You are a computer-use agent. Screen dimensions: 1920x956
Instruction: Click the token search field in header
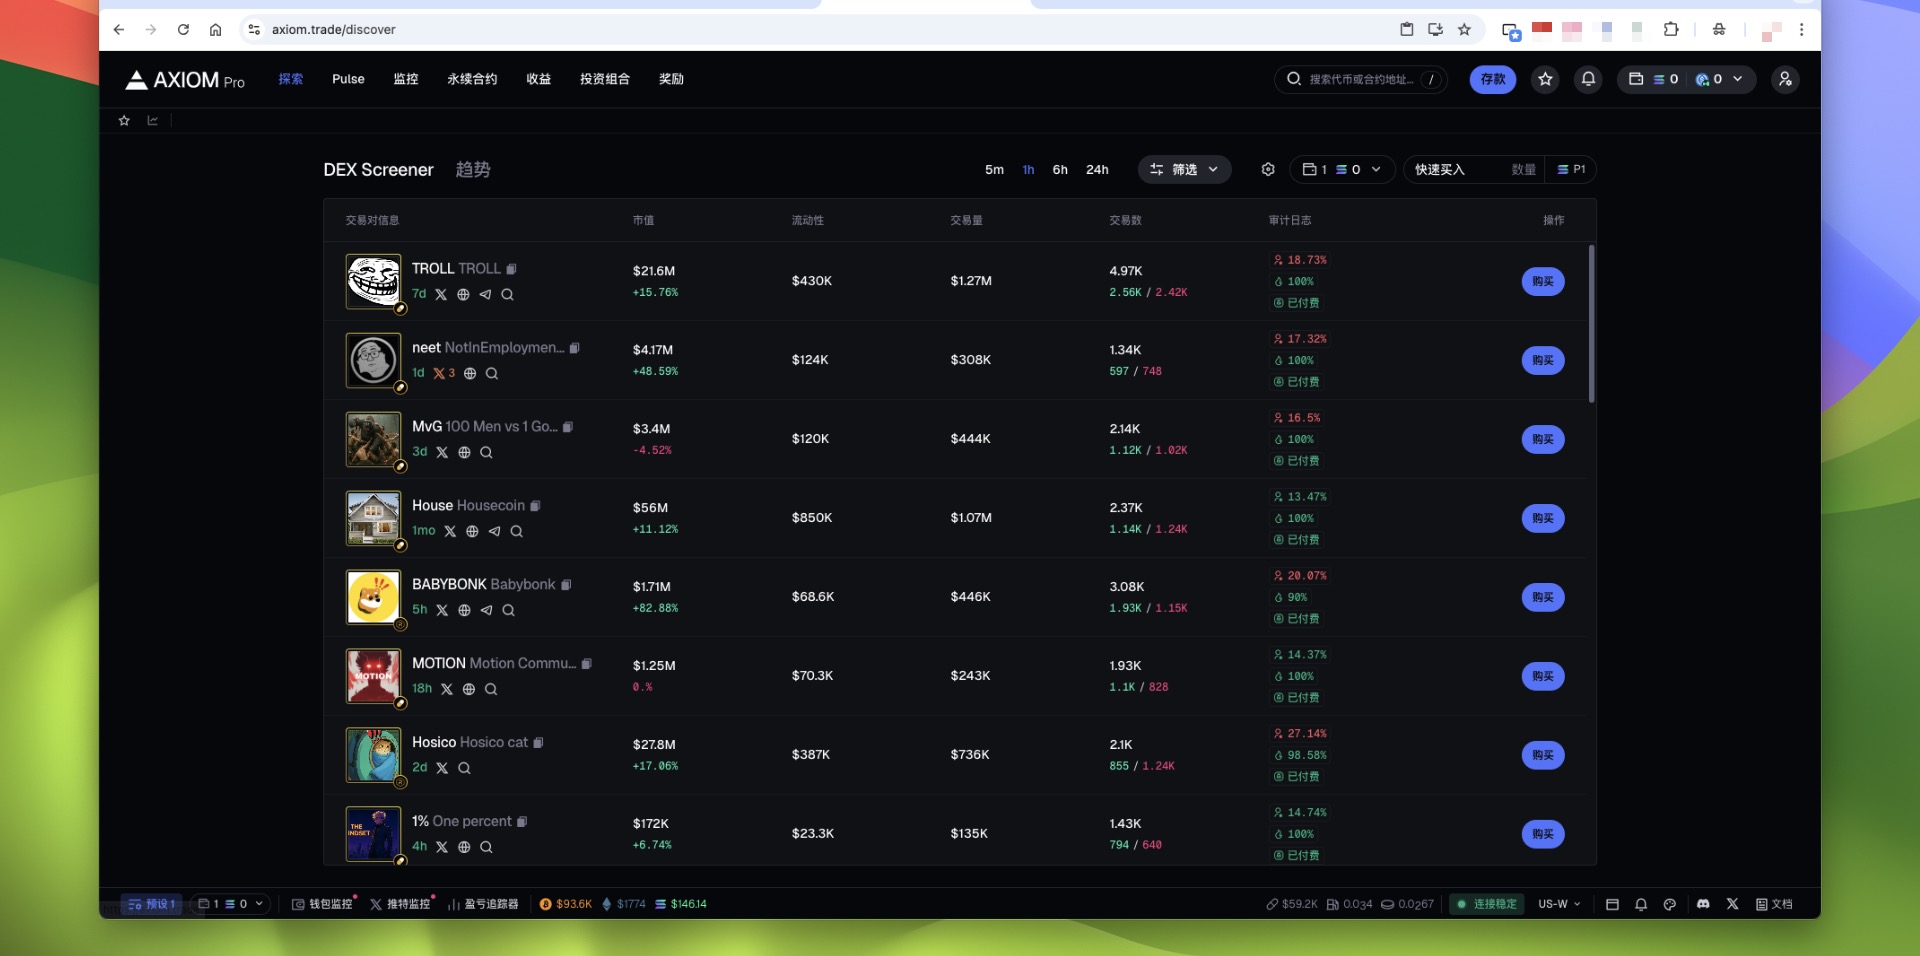[1360, 79]
